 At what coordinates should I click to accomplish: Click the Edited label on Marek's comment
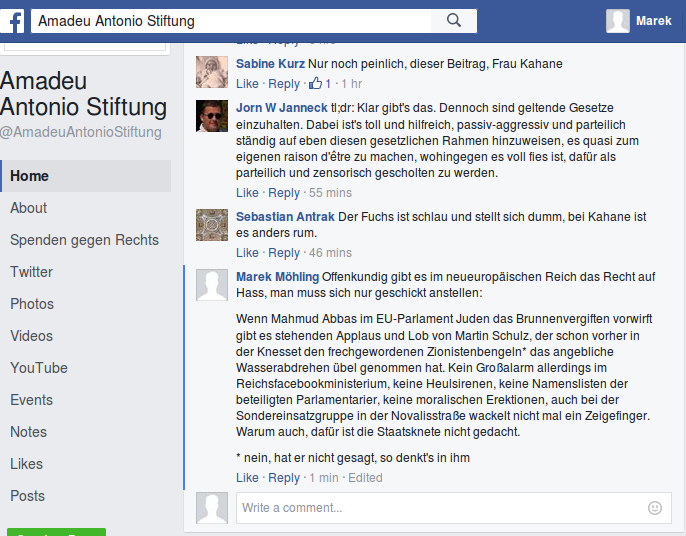pos(365,477)
